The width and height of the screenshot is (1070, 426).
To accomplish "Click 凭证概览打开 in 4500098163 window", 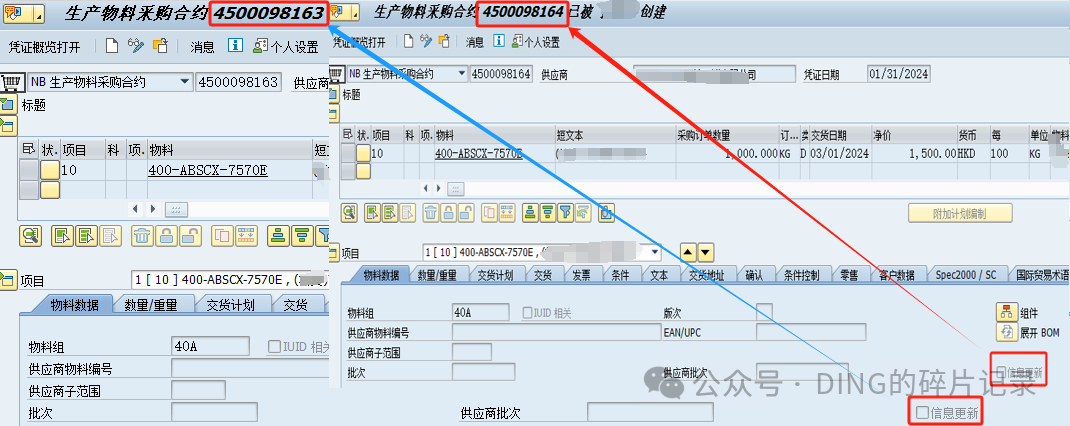I will click(44, 46).
